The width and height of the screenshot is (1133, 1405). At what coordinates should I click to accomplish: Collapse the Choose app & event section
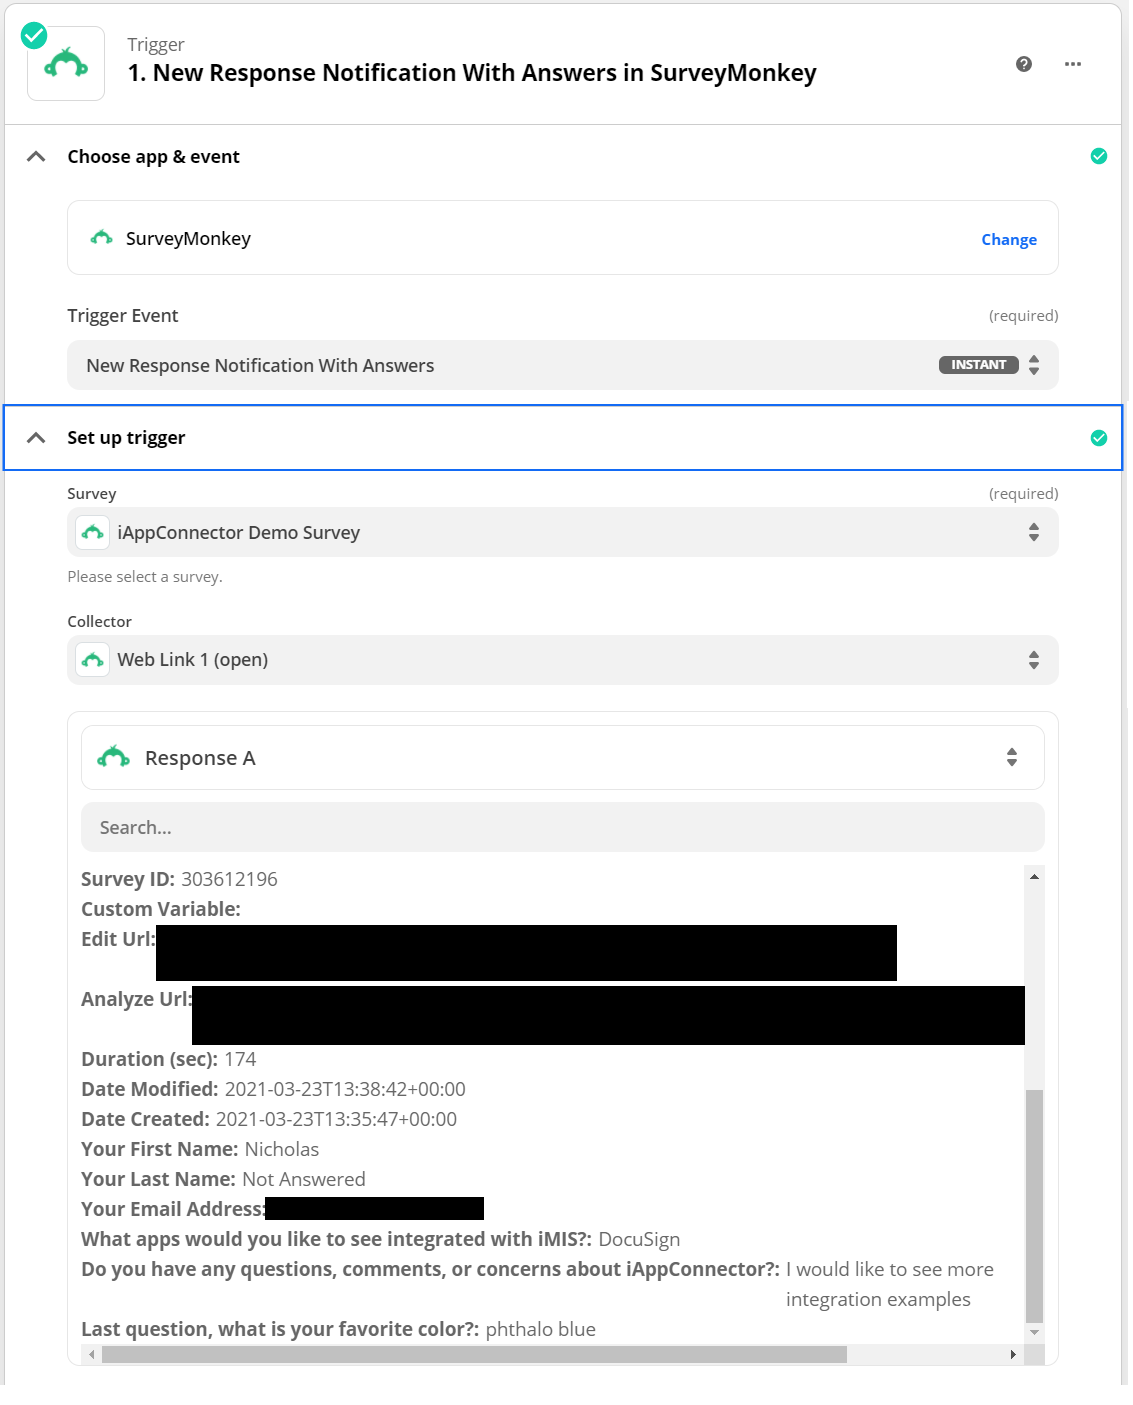[36, 157]
